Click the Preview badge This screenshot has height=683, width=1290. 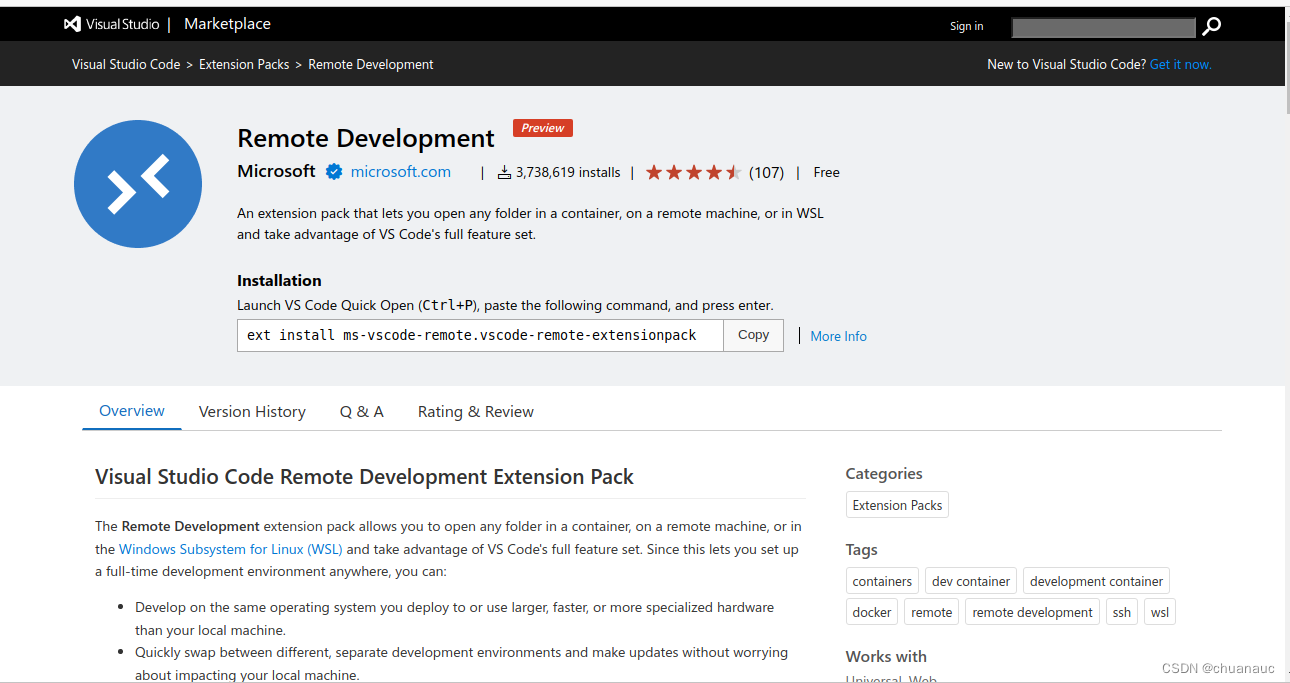543,128
